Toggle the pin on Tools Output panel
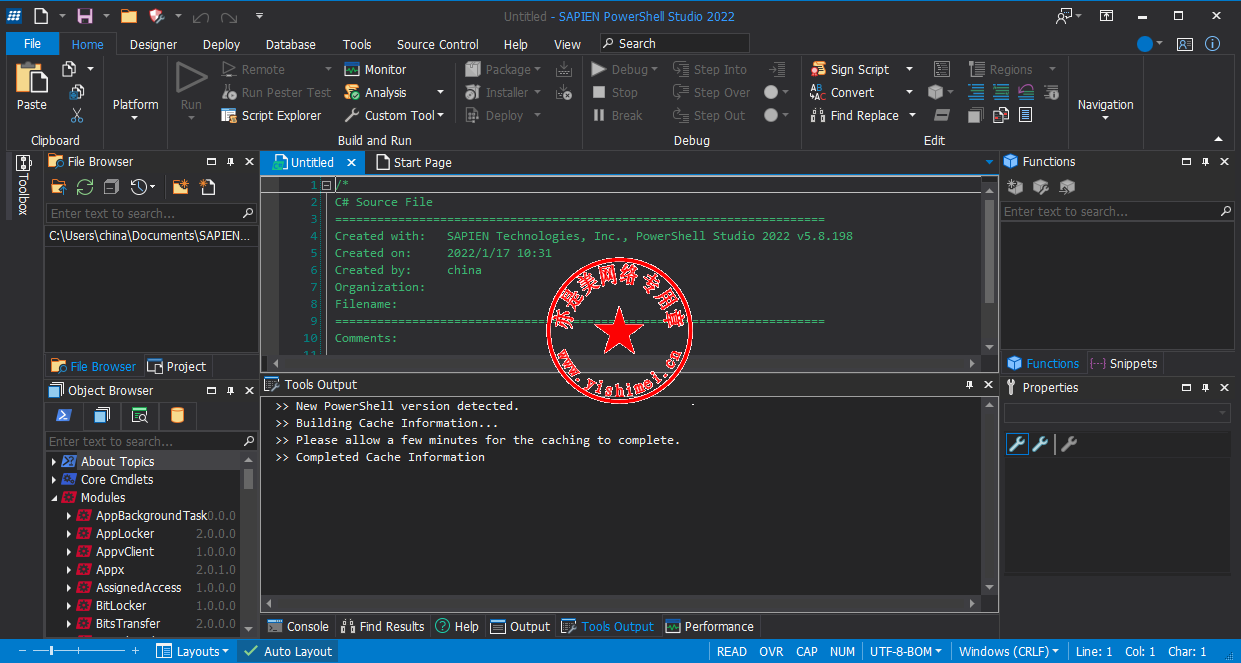Viewport: 1241px width, 663px height. (969, 385)
